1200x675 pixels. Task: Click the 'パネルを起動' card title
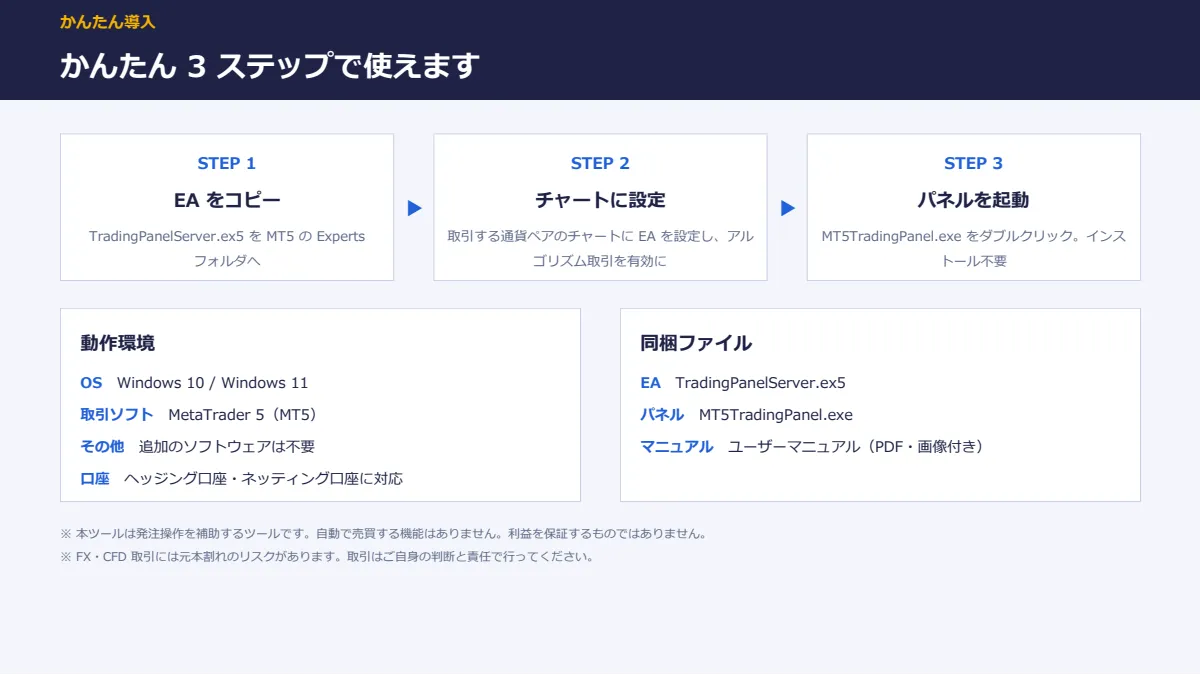tap(973, 200)
